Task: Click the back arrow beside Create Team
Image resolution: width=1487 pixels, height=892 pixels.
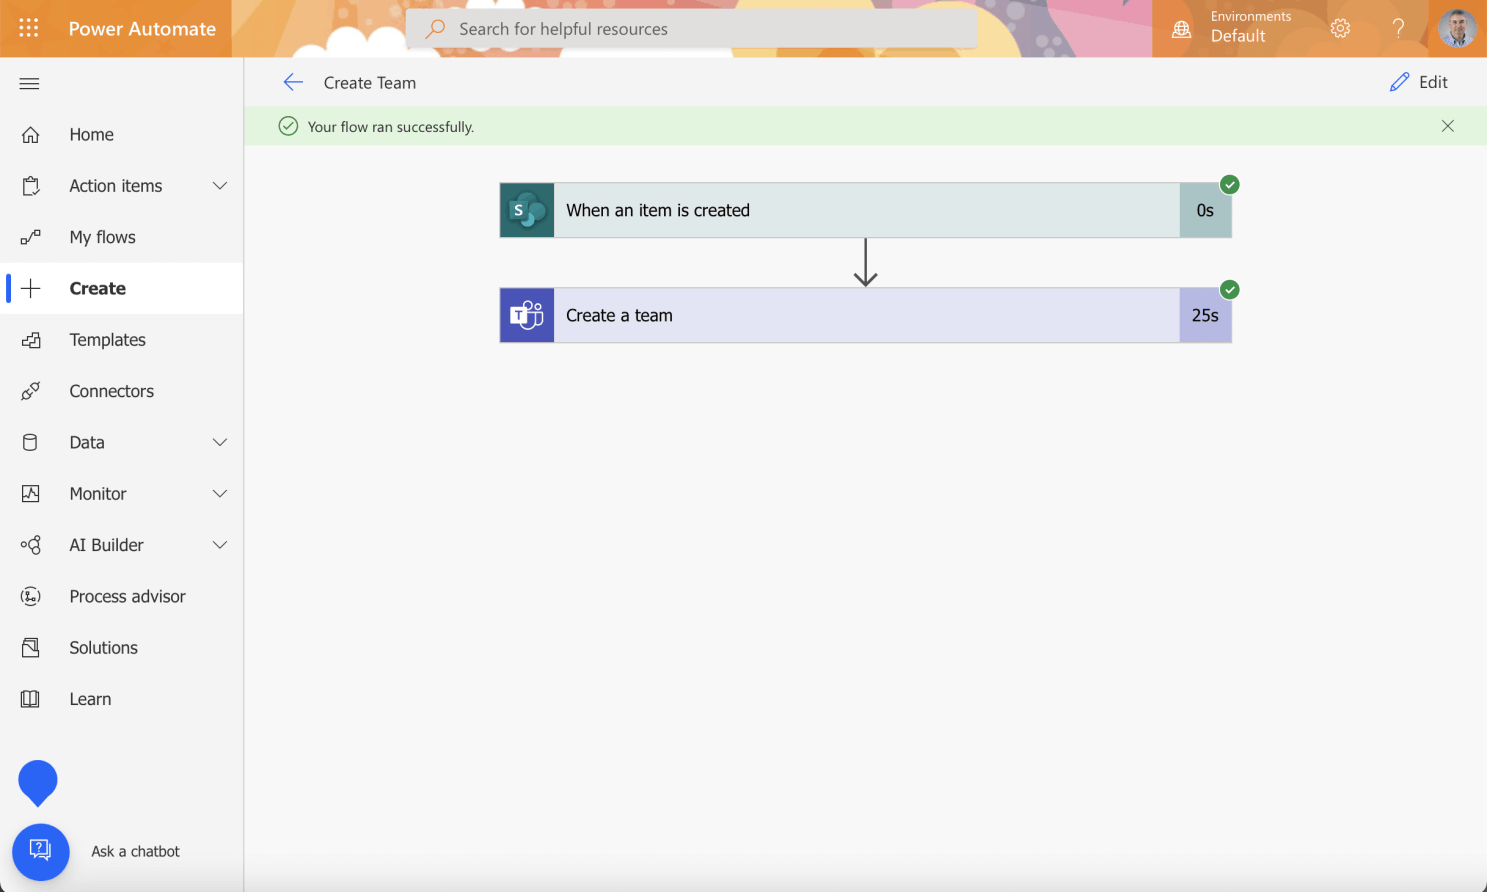Action: pyautogui.click(x=293, y=83)
